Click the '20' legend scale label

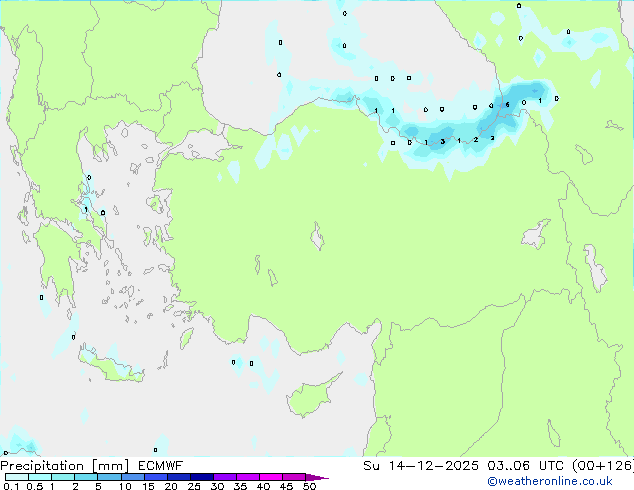171,486
